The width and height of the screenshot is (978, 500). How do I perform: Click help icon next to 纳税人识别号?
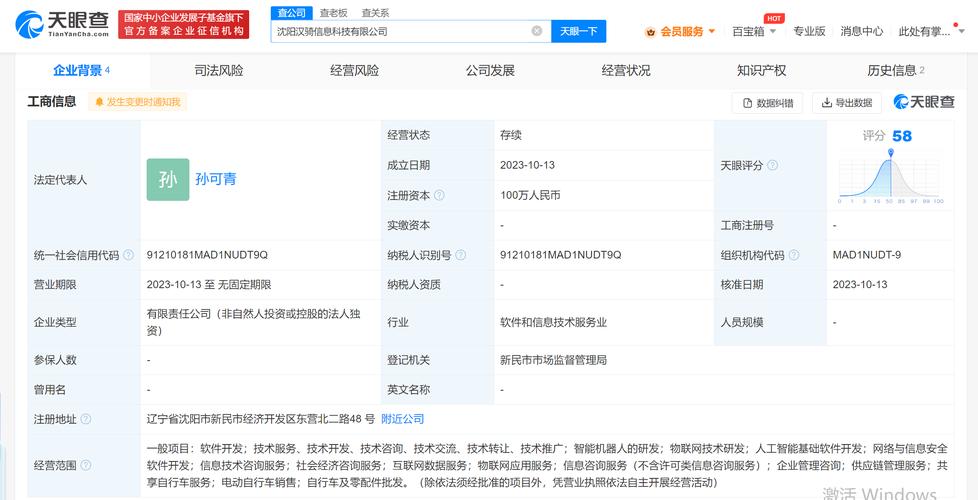(460, 255)
